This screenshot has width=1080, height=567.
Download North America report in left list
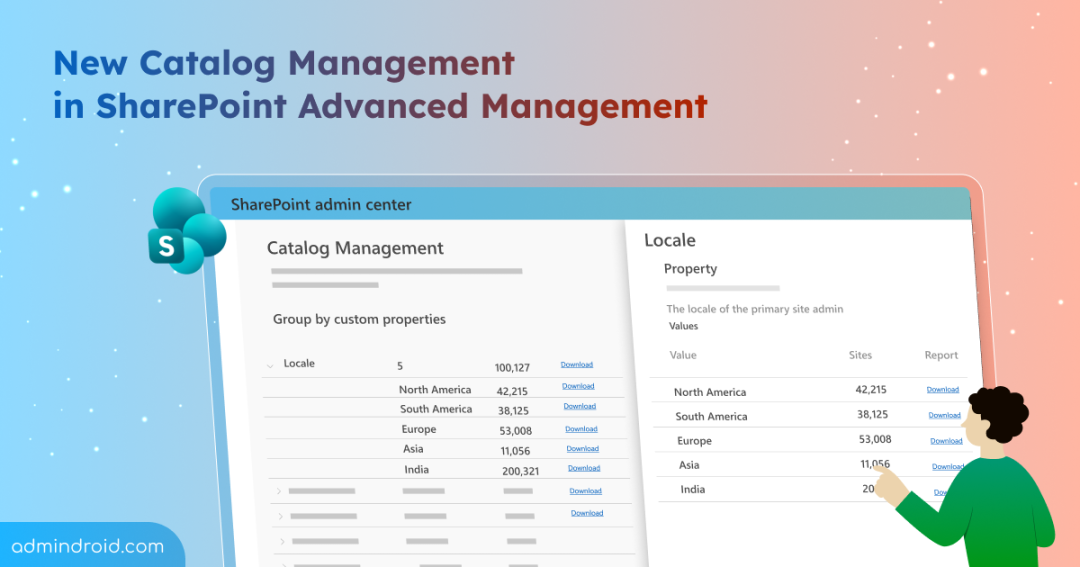[x=578, y=386]
